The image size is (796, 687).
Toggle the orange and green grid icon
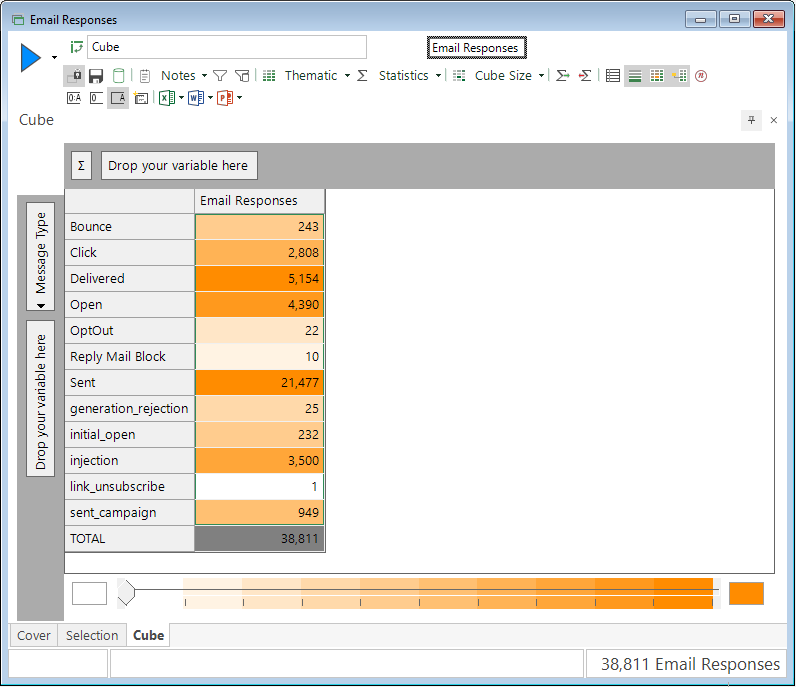click(657, 76)
